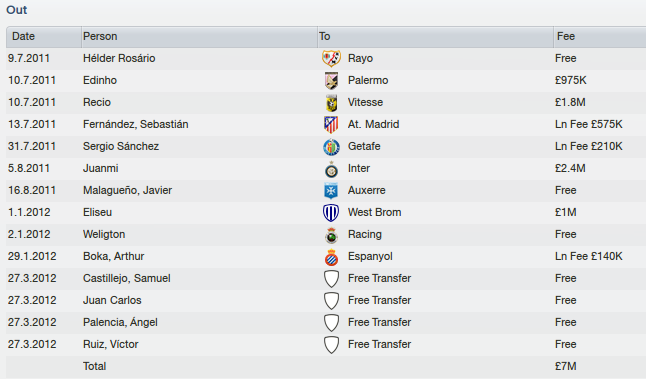Click the Racing club badge

coord(331,235)
